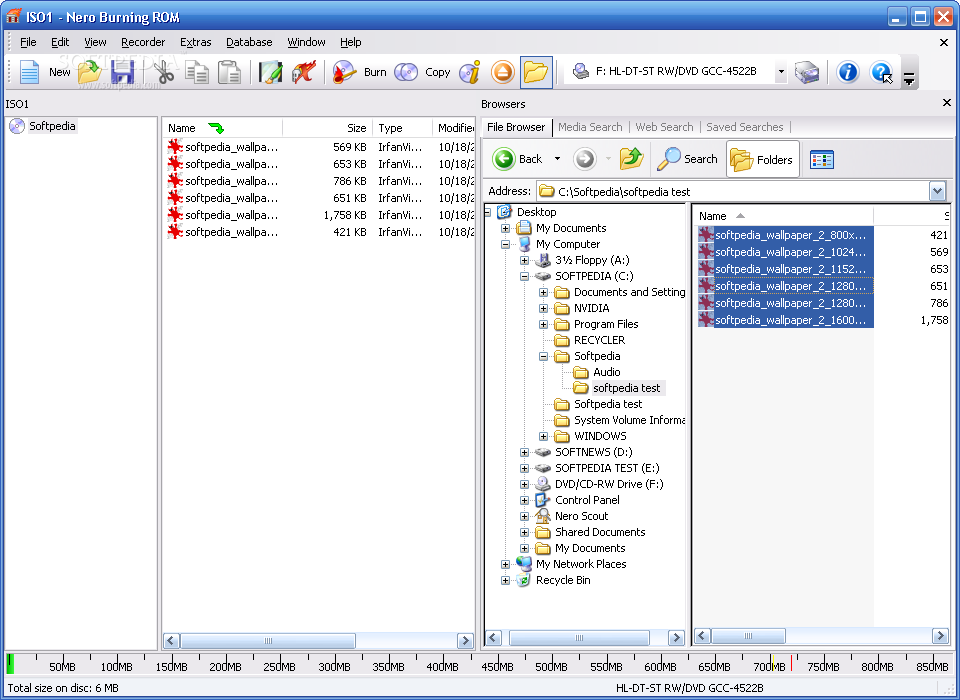Toggle the Folders pane button

[x=762, y=159]
